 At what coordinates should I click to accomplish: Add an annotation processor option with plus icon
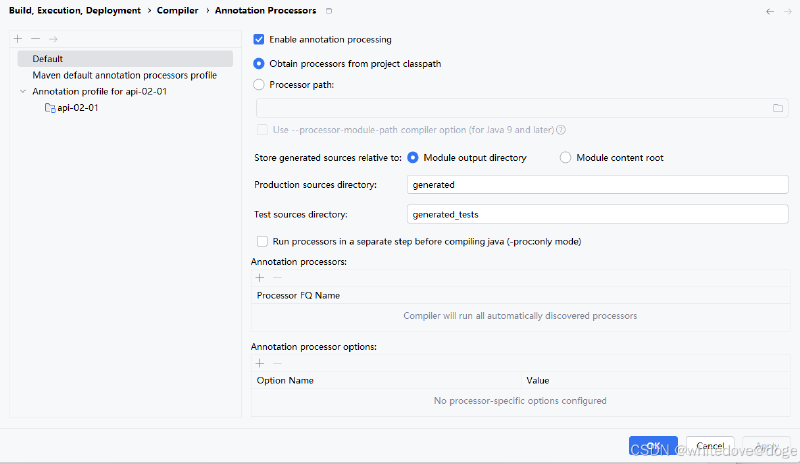[260, 363]
